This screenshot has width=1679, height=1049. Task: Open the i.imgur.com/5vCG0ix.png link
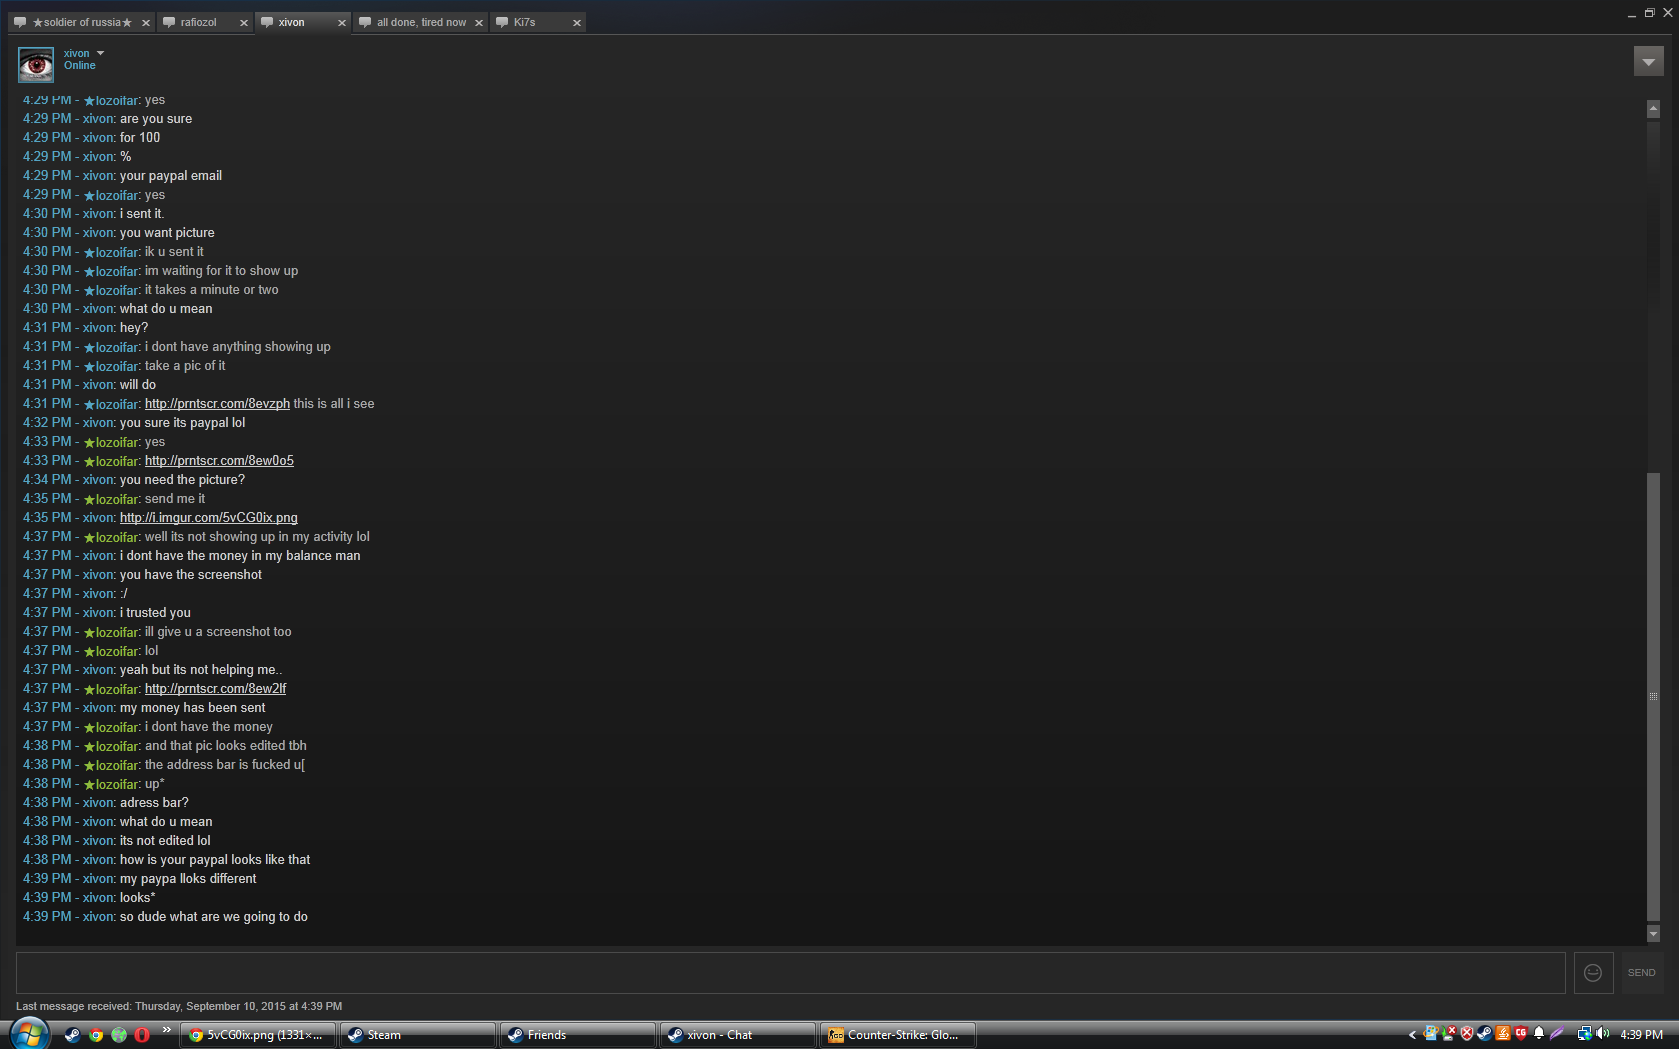coord(208,518)
